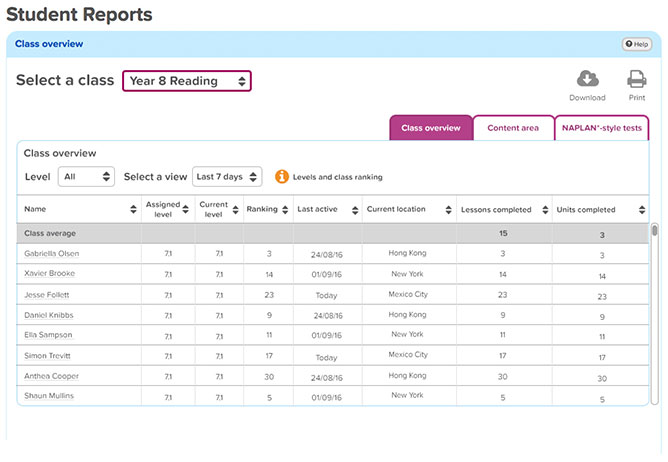Screen dimensions: 668x462
Task: Select Gabriella Olsen student row
Action: [50, 254]
